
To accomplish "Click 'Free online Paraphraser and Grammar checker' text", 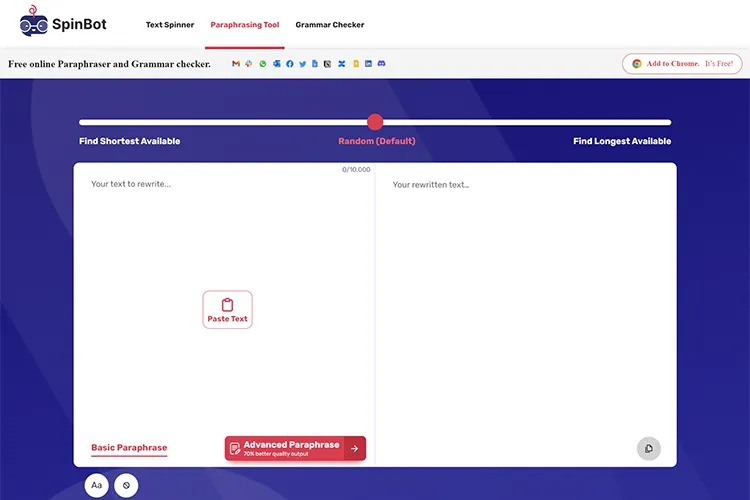I will [x=109, y=64].
